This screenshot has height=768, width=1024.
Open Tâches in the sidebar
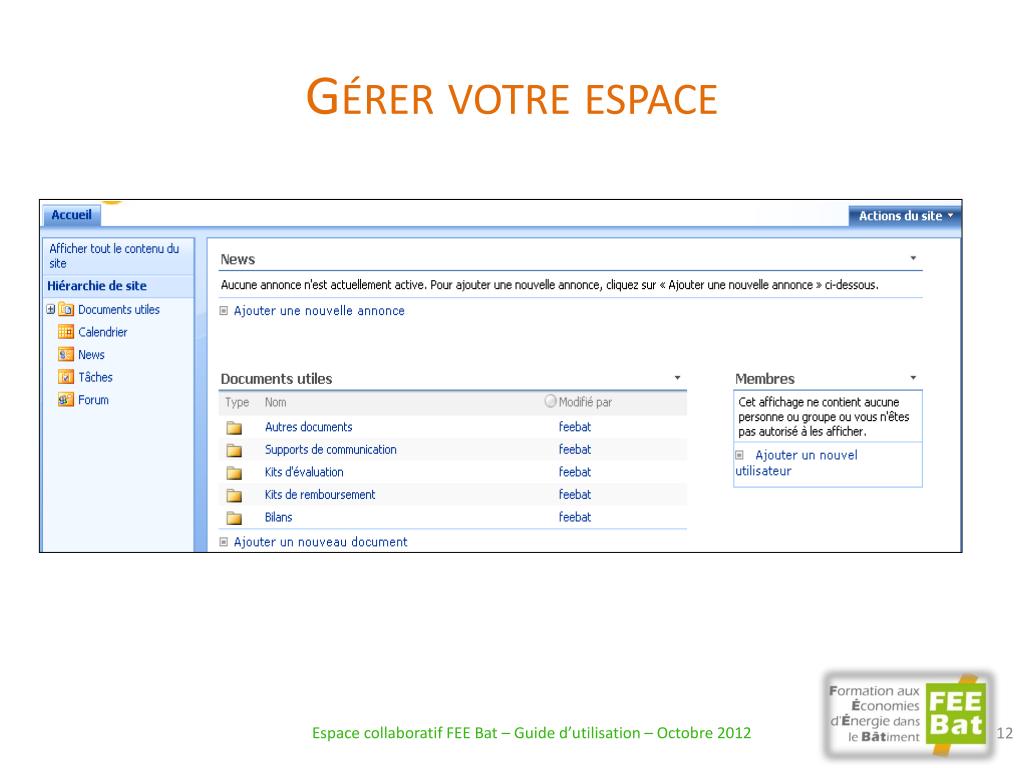click(x=95, y=377)
